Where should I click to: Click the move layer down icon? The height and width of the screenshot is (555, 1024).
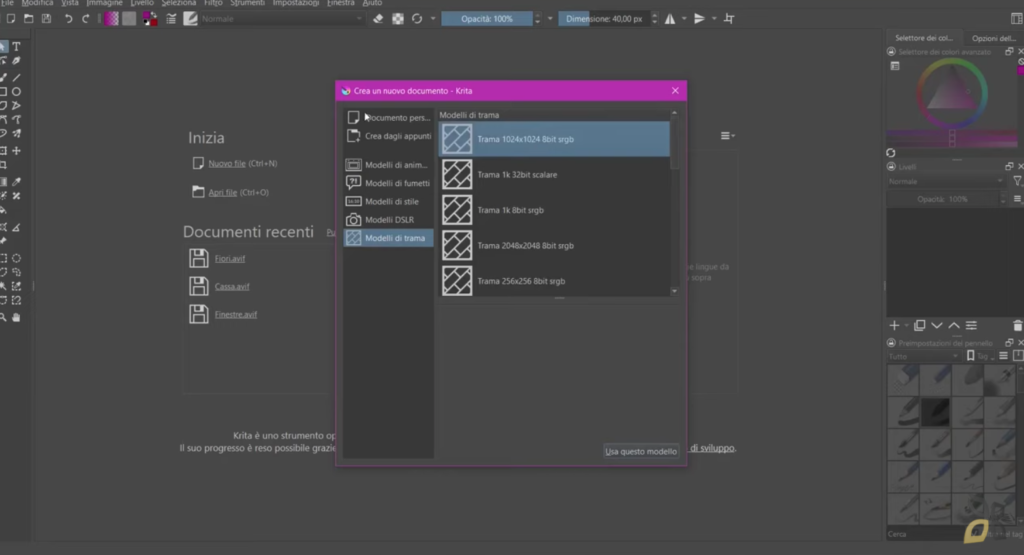click(937, 325)
